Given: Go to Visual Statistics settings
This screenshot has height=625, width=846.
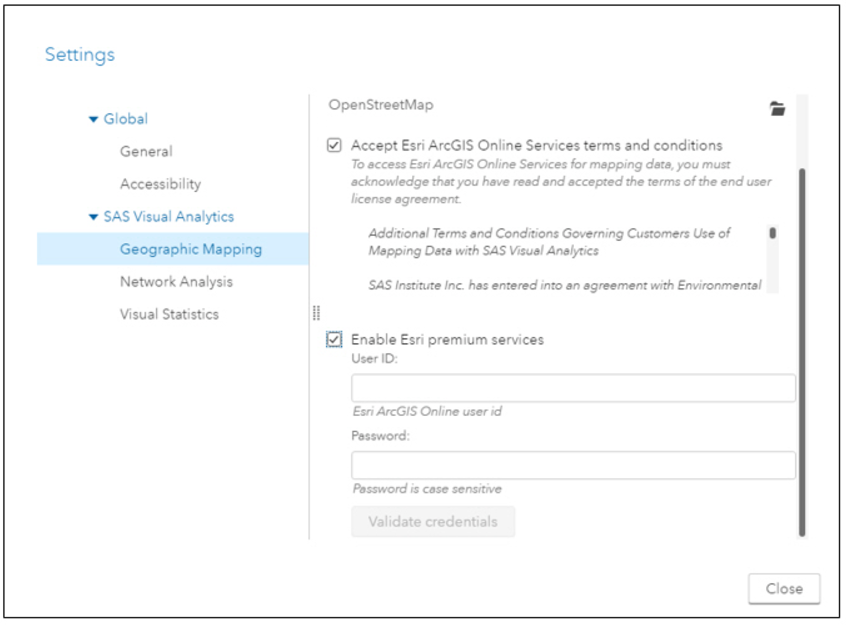Looking at the screenshot, I should click(x=169, y=314).
